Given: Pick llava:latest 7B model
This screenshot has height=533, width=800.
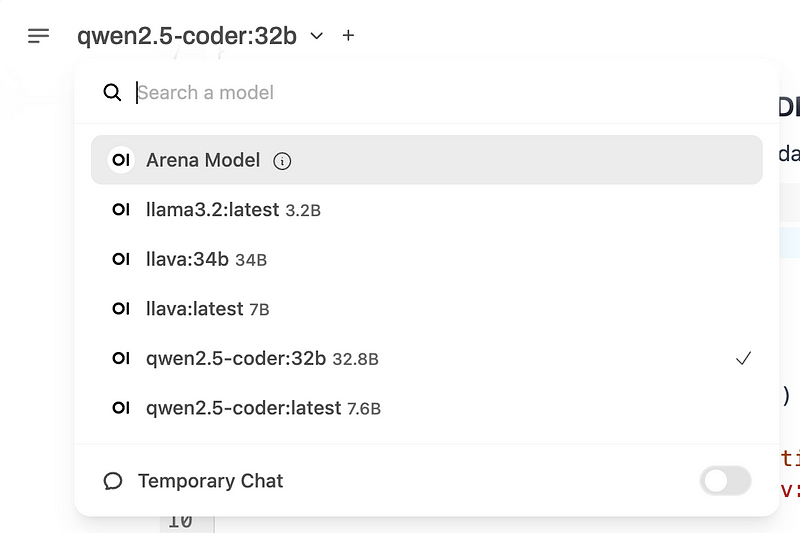Looking at the screenshot, I should pyautogui.click(x=207, y=309).
